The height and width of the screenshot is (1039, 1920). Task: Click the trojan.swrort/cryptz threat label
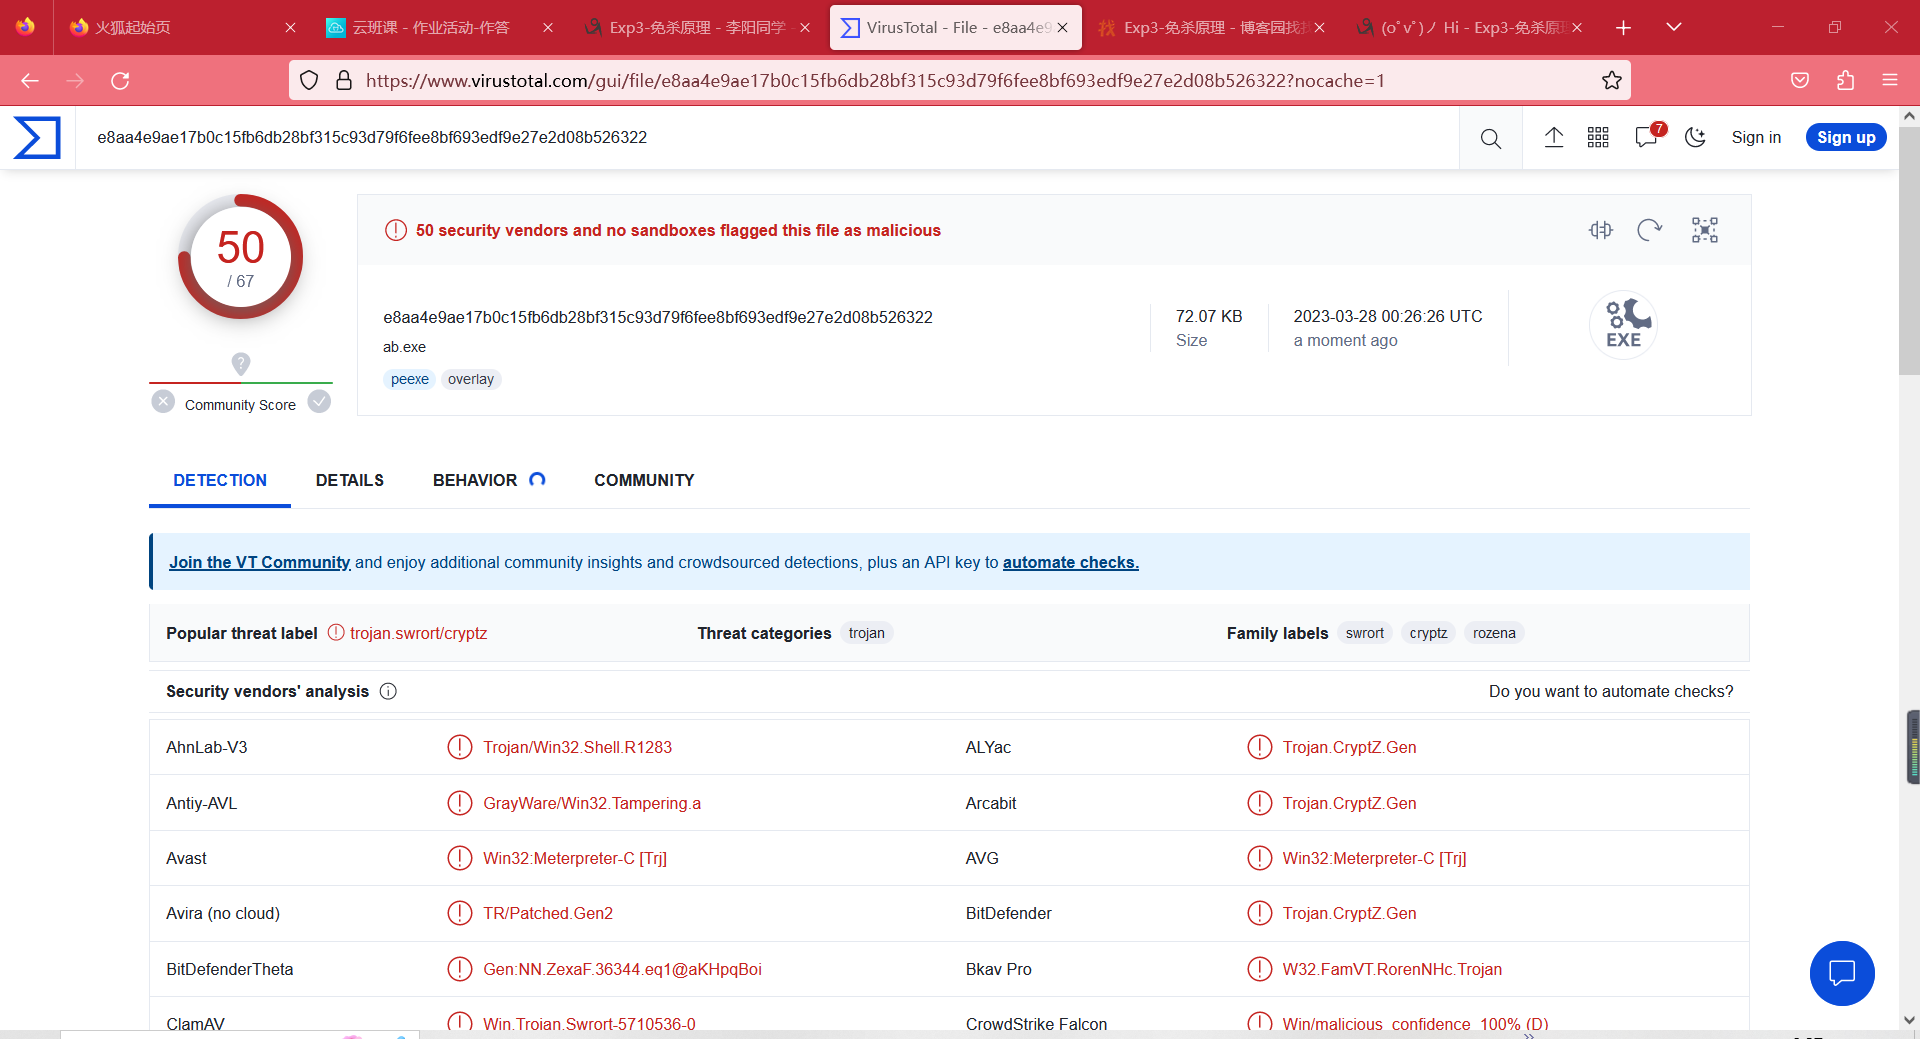[x=418, y=633]
